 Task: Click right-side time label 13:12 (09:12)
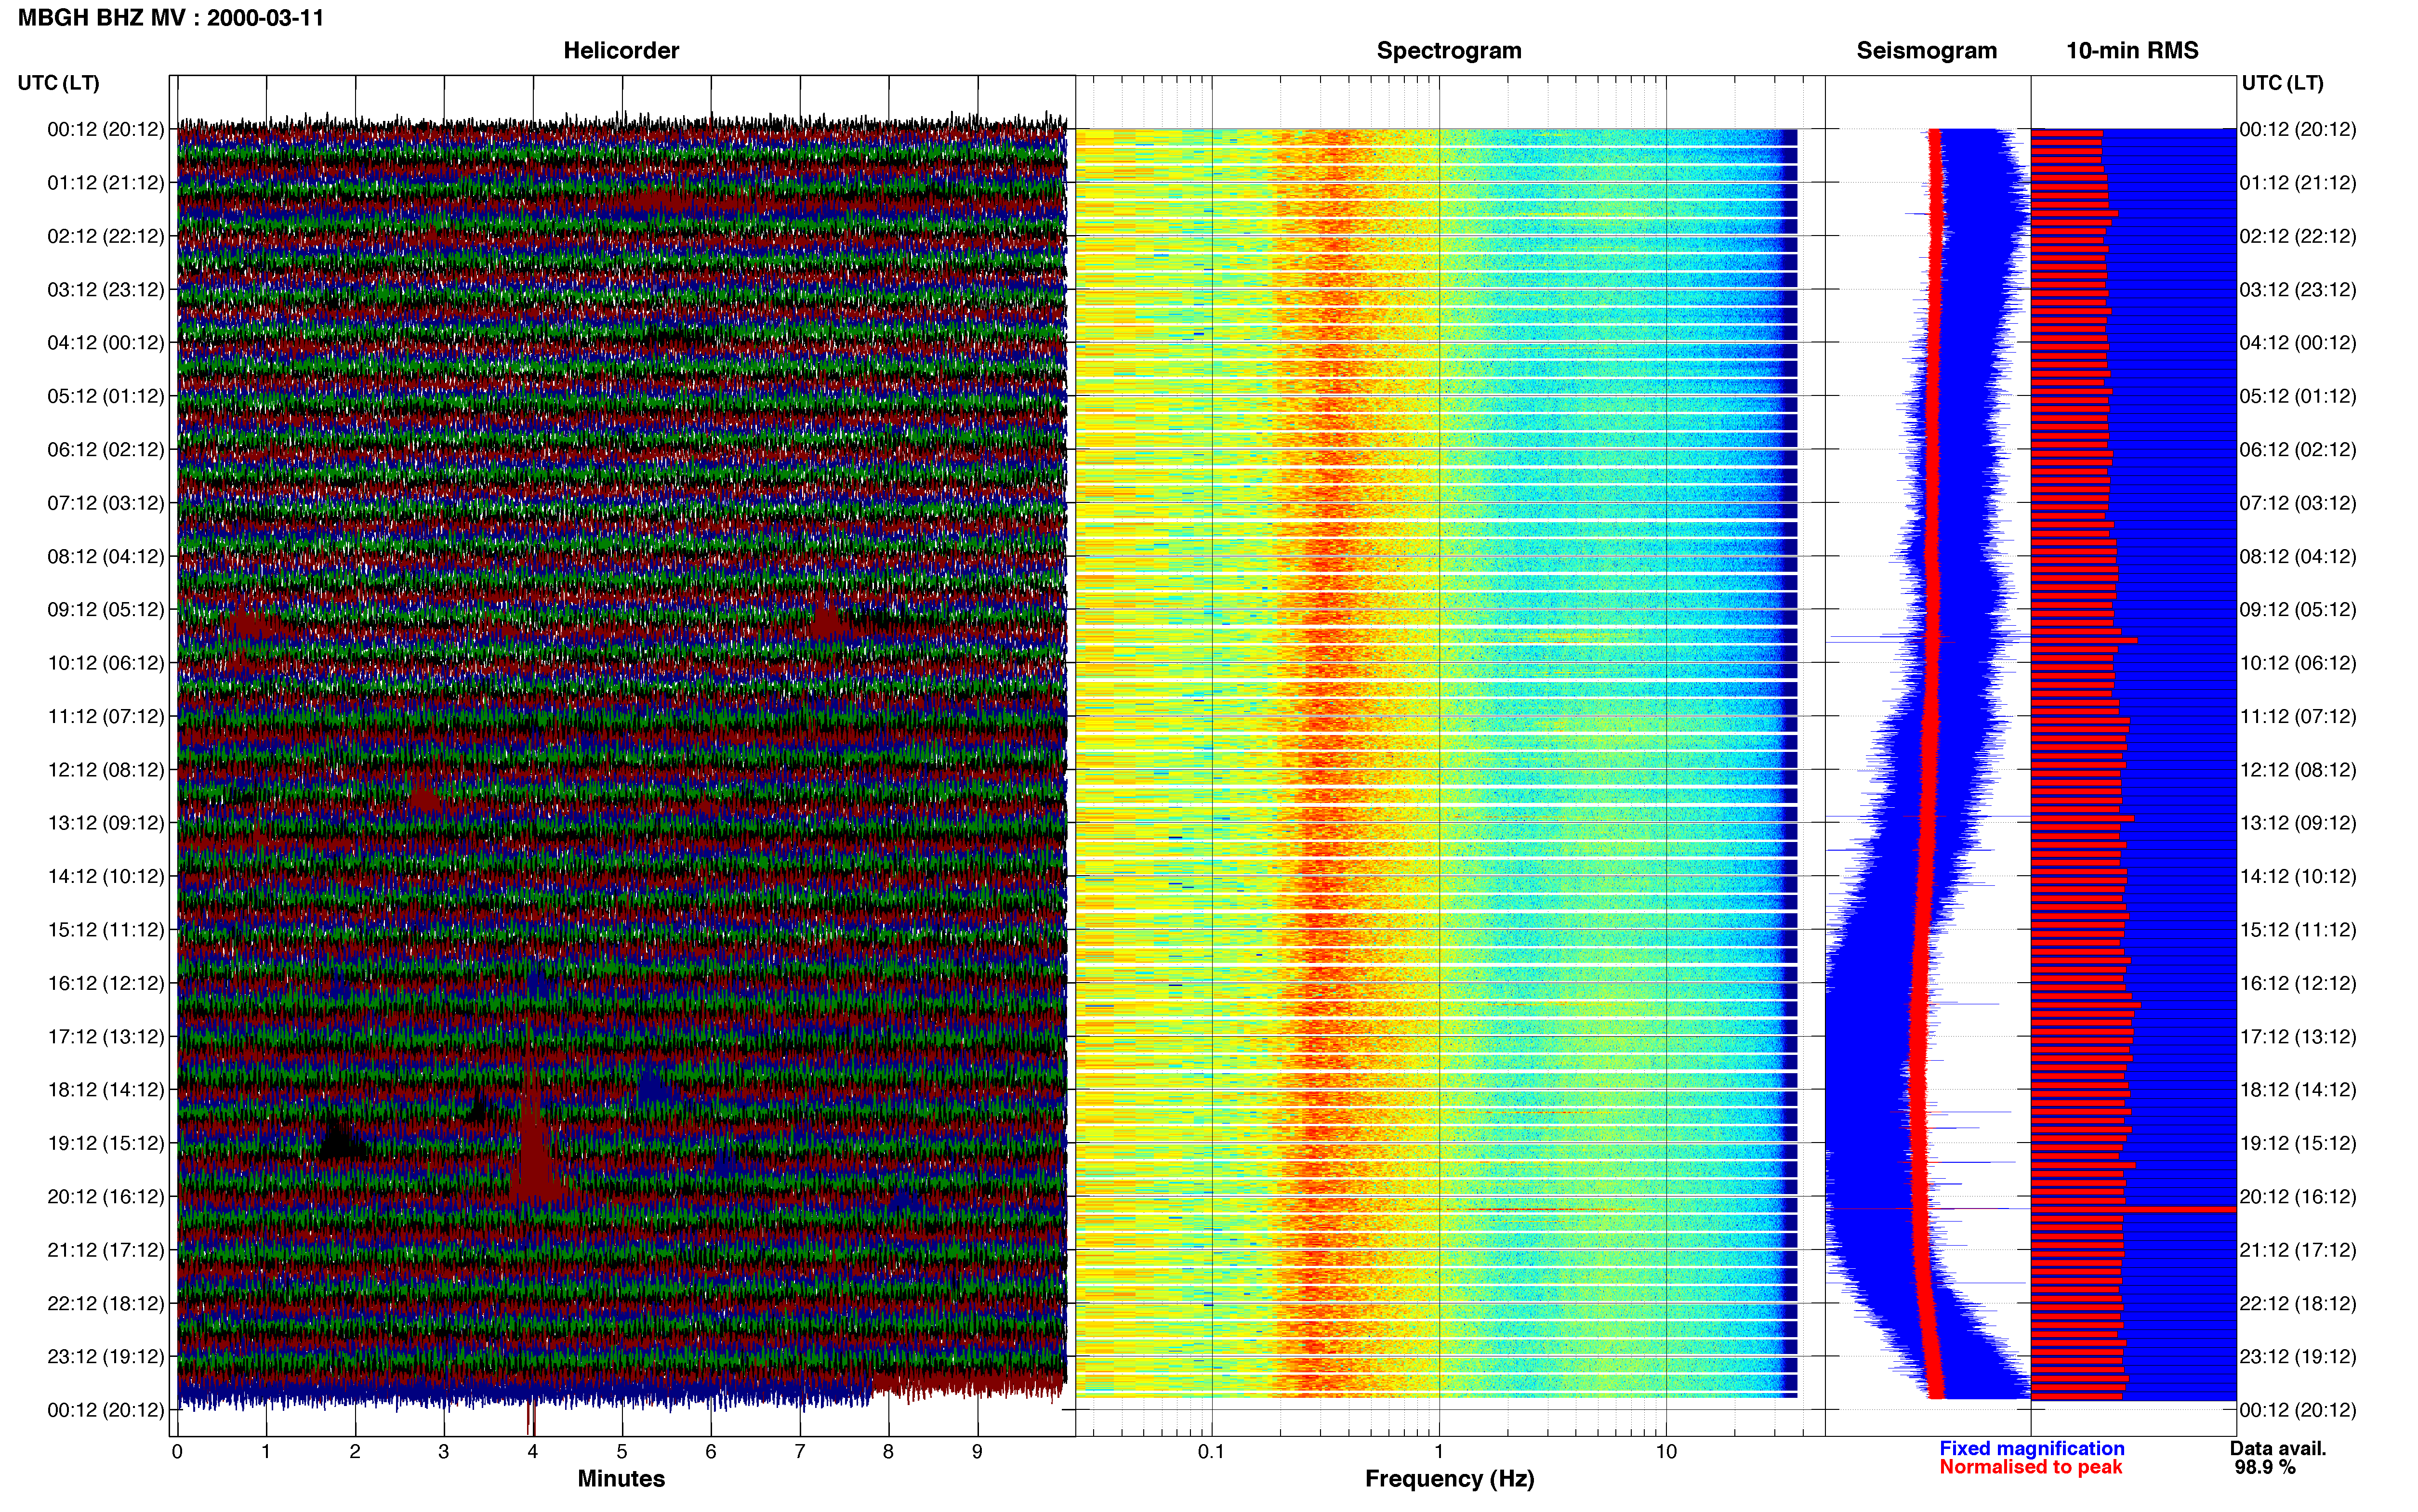[2298, 823]
